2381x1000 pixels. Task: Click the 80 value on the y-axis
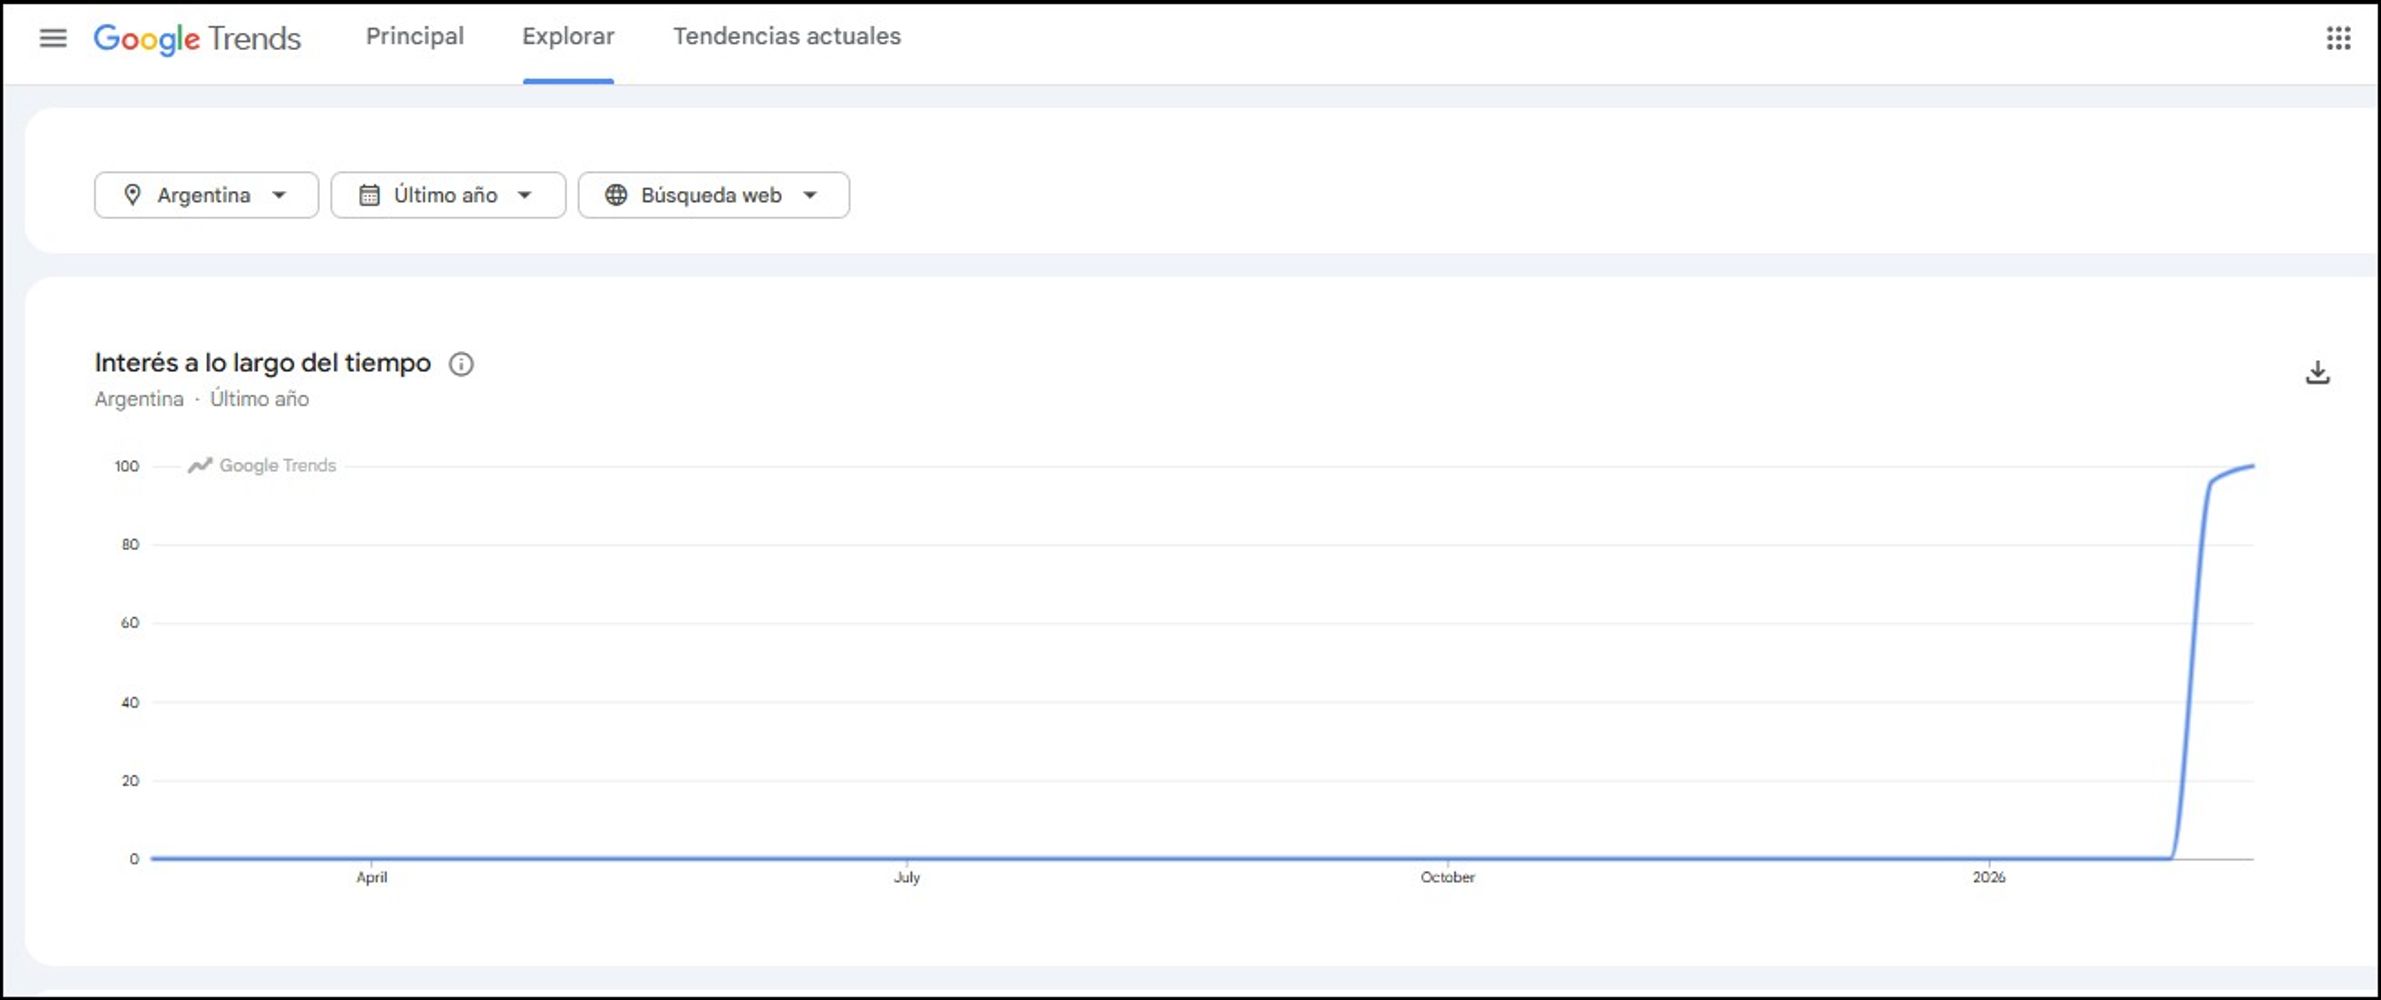pos(130,545)
